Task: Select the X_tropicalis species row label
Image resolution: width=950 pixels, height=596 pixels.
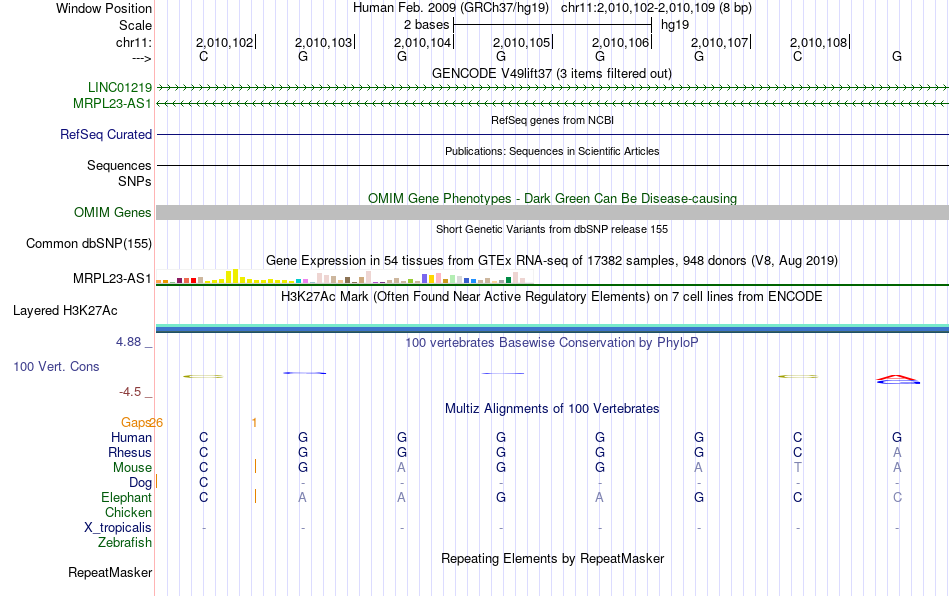Action: 118,528
